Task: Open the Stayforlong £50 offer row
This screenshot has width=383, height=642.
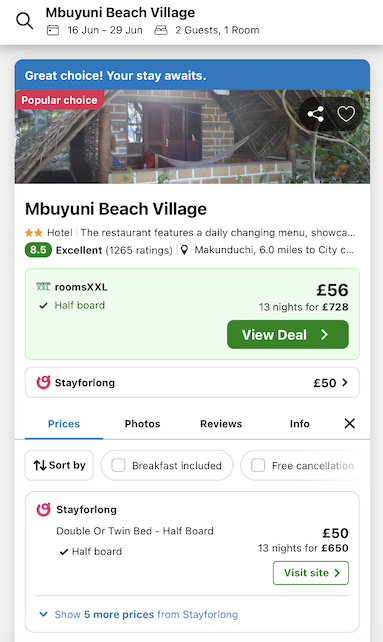Action: point(192,382)
